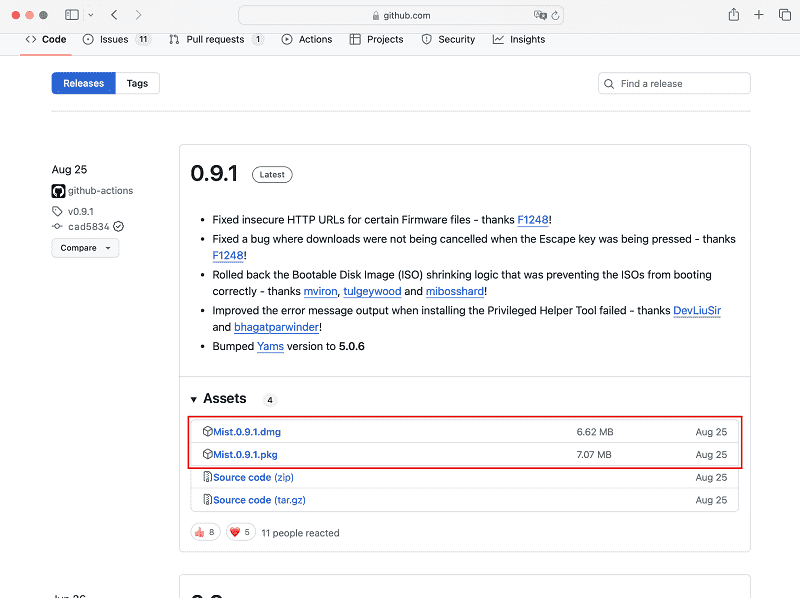Viewport: 800px width, 598px height.
Task: Click the thumbs up reaction button
Action: (205, 533)
